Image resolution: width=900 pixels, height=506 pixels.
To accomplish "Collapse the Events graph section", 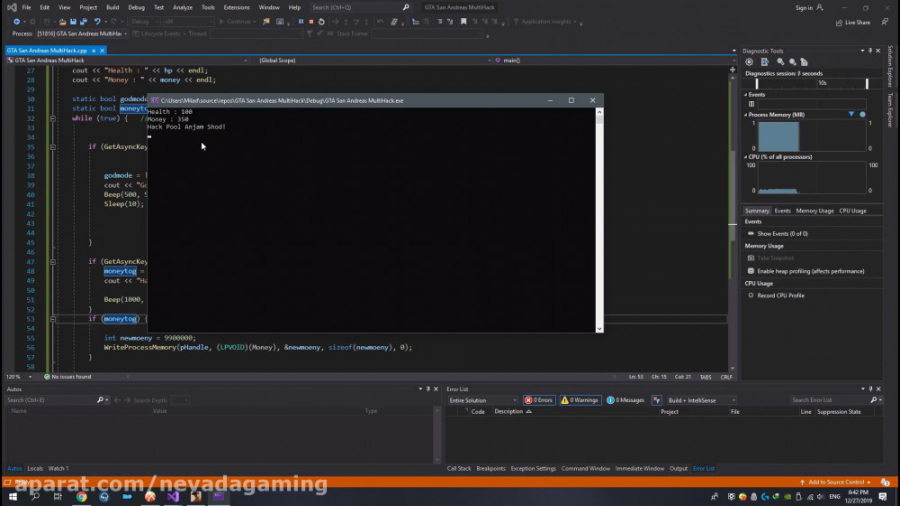I will point(746,95).
